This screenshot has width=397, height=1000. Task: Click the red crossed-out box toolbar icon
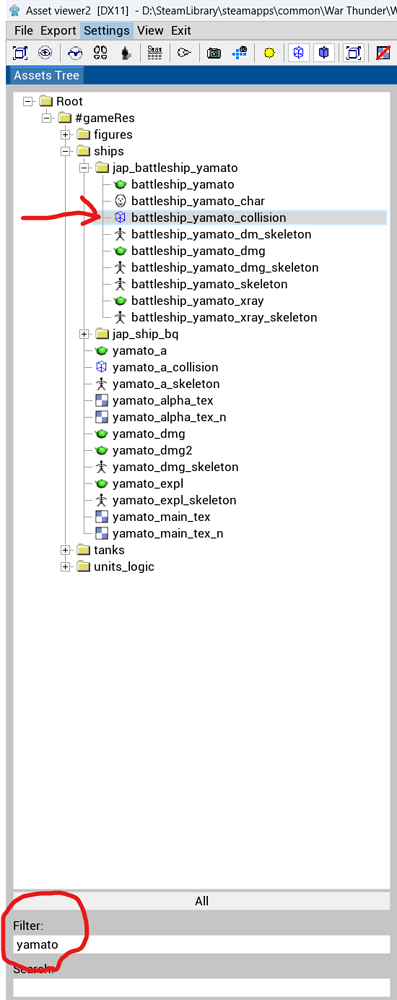point(384,54)
